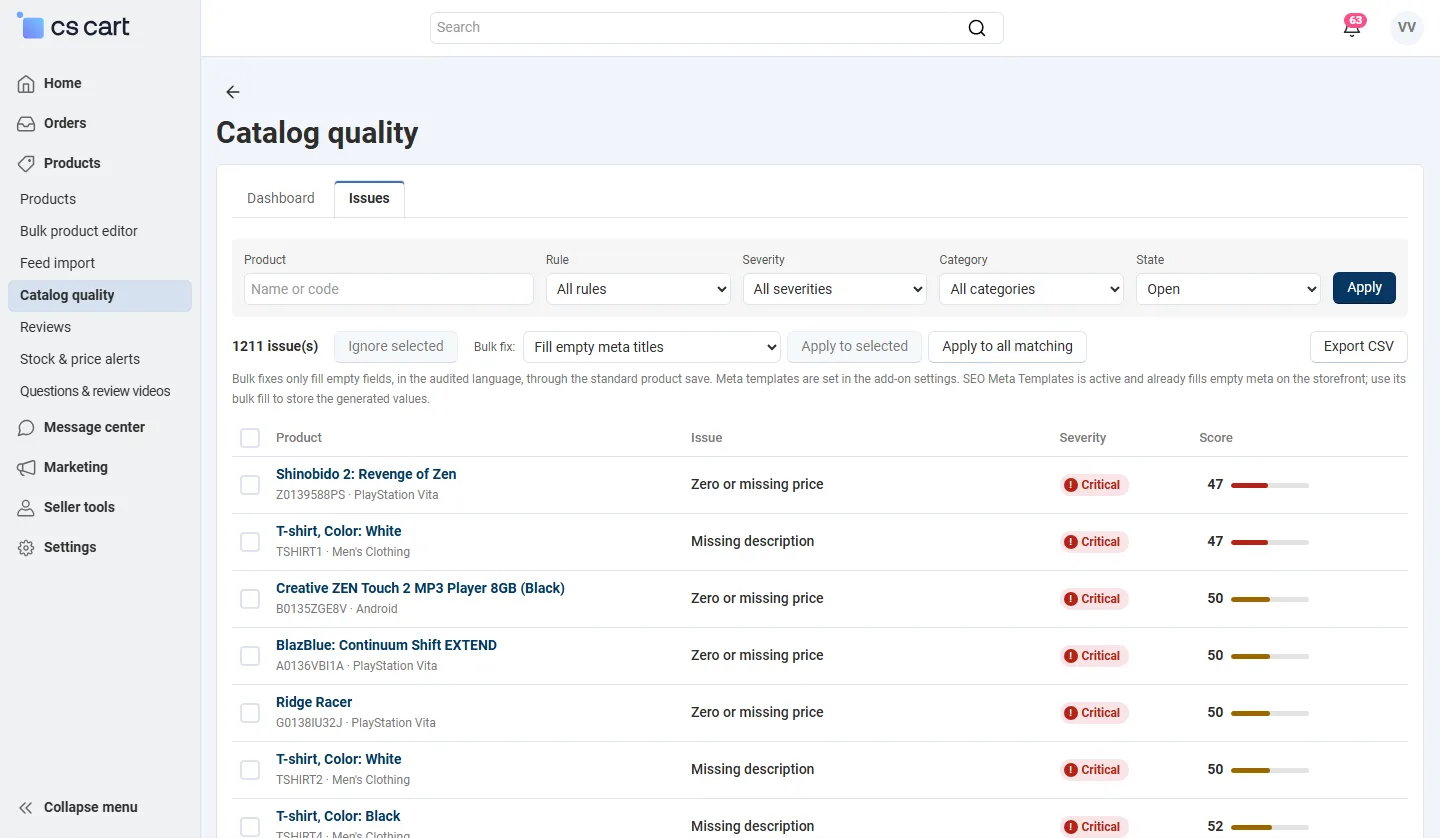Click 'Zero or missing price' for Ridge Racer
Viewport: 1440px width, 838px height.
click(x=757, y=712)
